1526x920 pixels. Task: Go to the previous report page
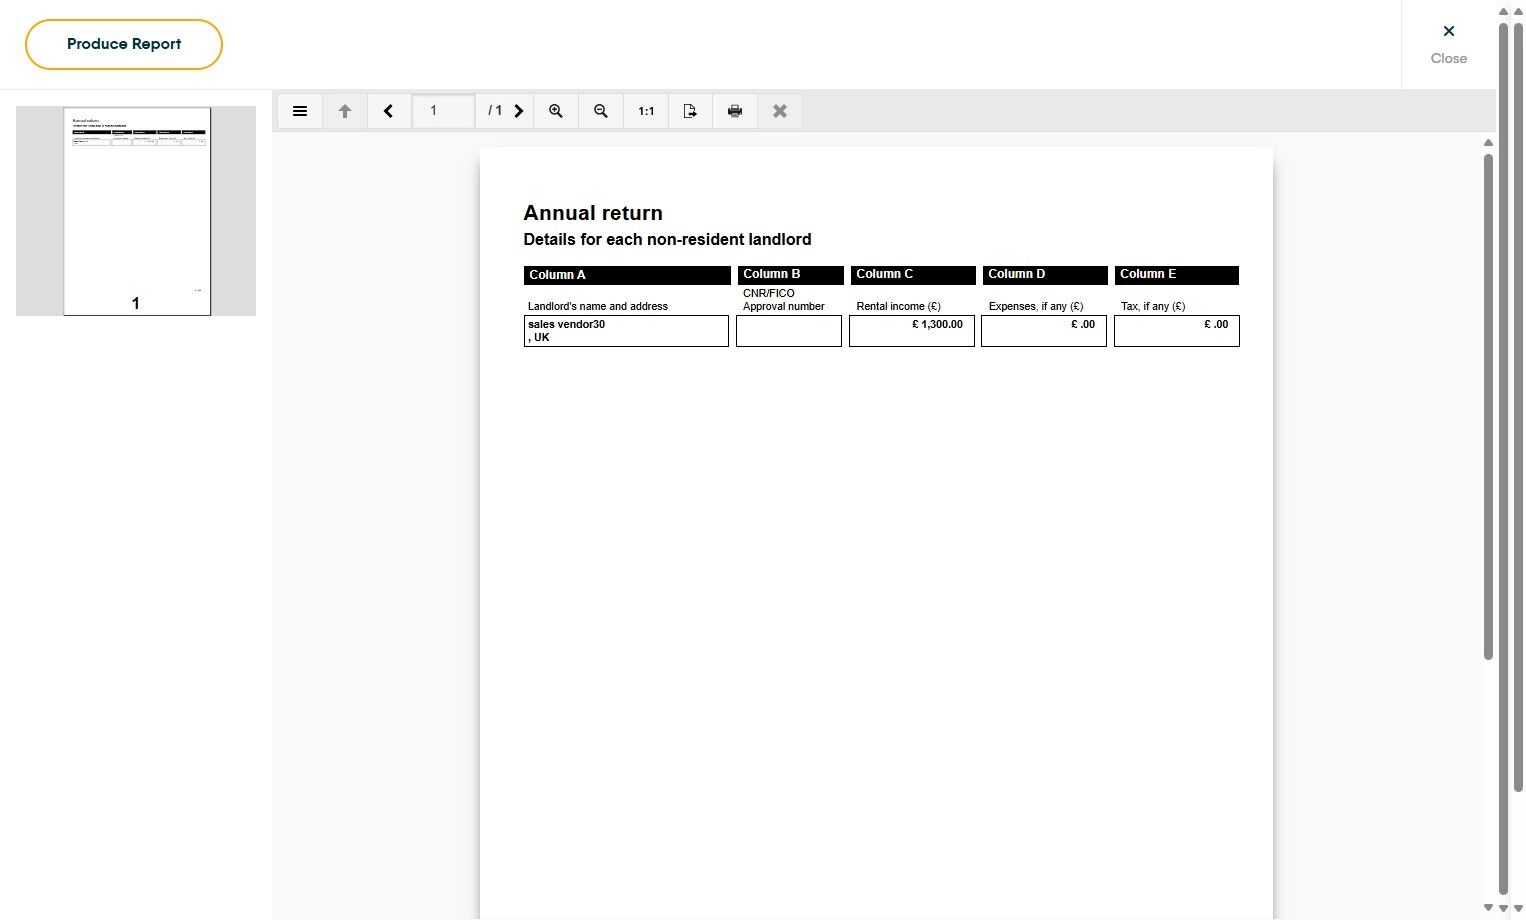389,111
